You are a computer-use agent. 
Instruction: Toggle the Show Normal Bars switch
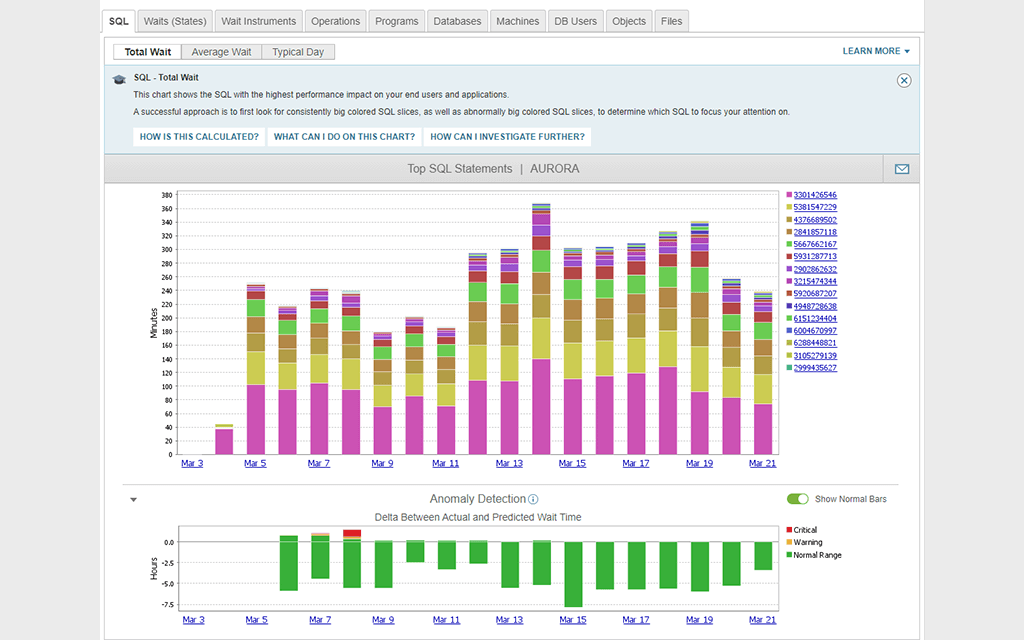pos(798,498)
